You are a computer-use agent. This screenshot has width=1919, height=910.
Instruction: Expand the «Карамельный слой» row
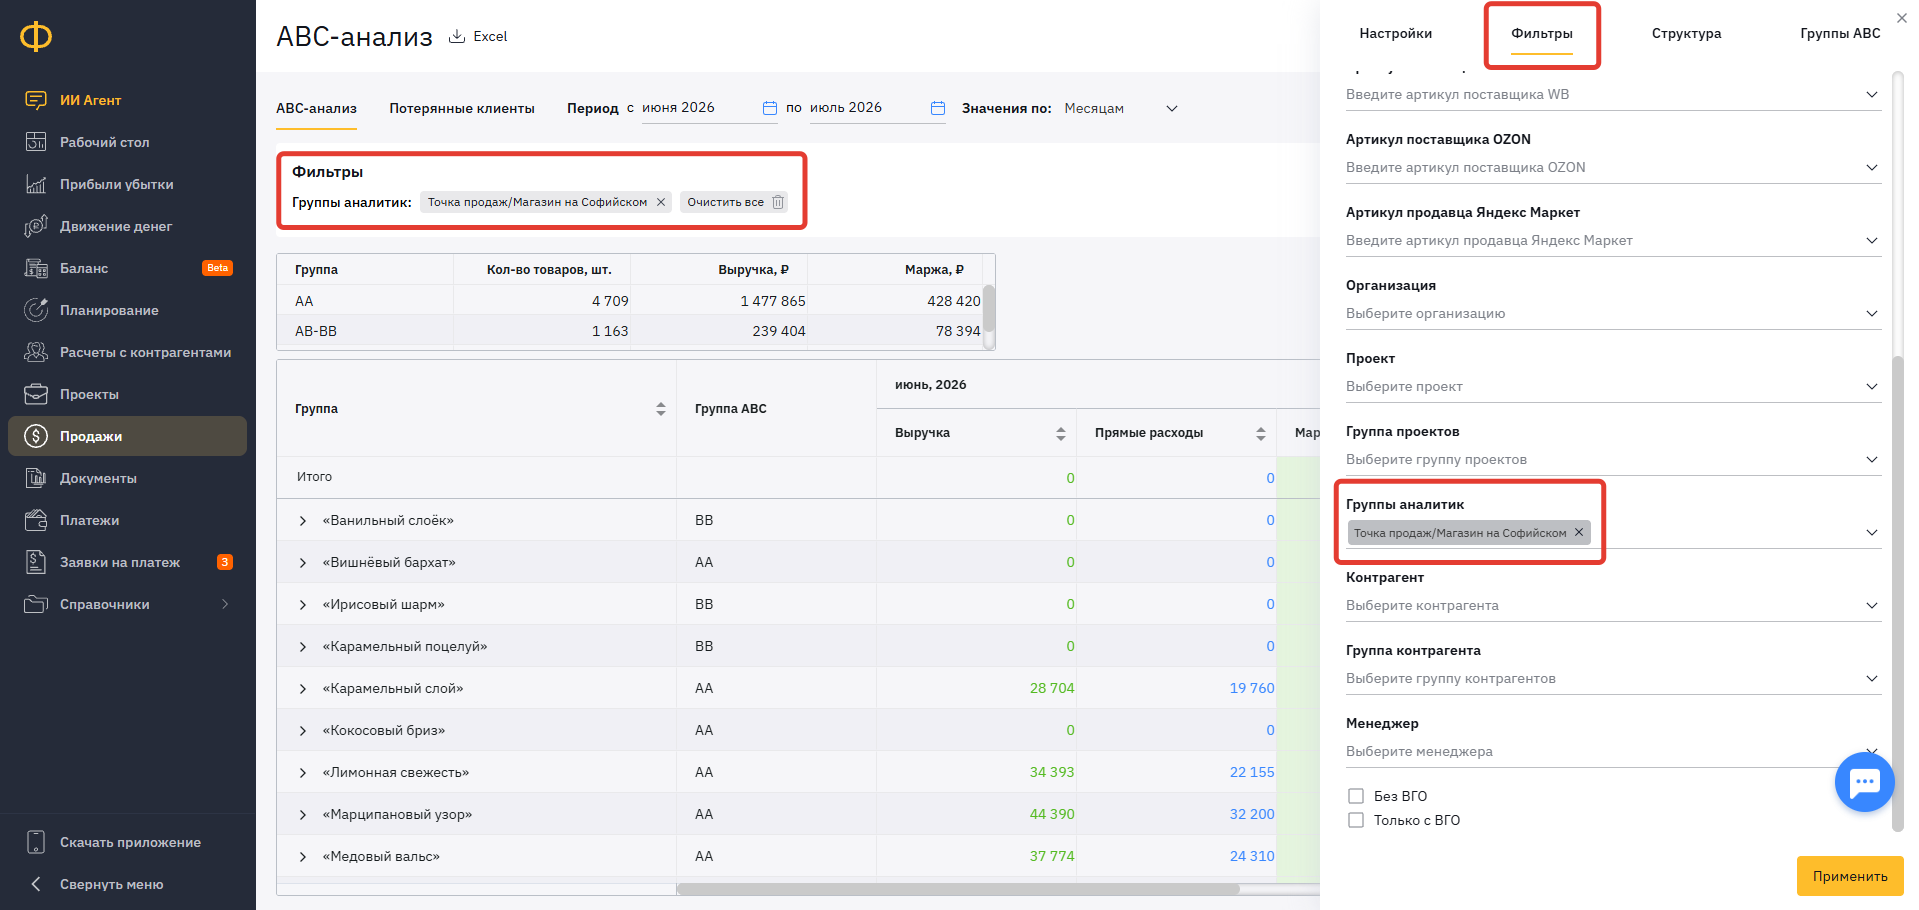(303, 689)
